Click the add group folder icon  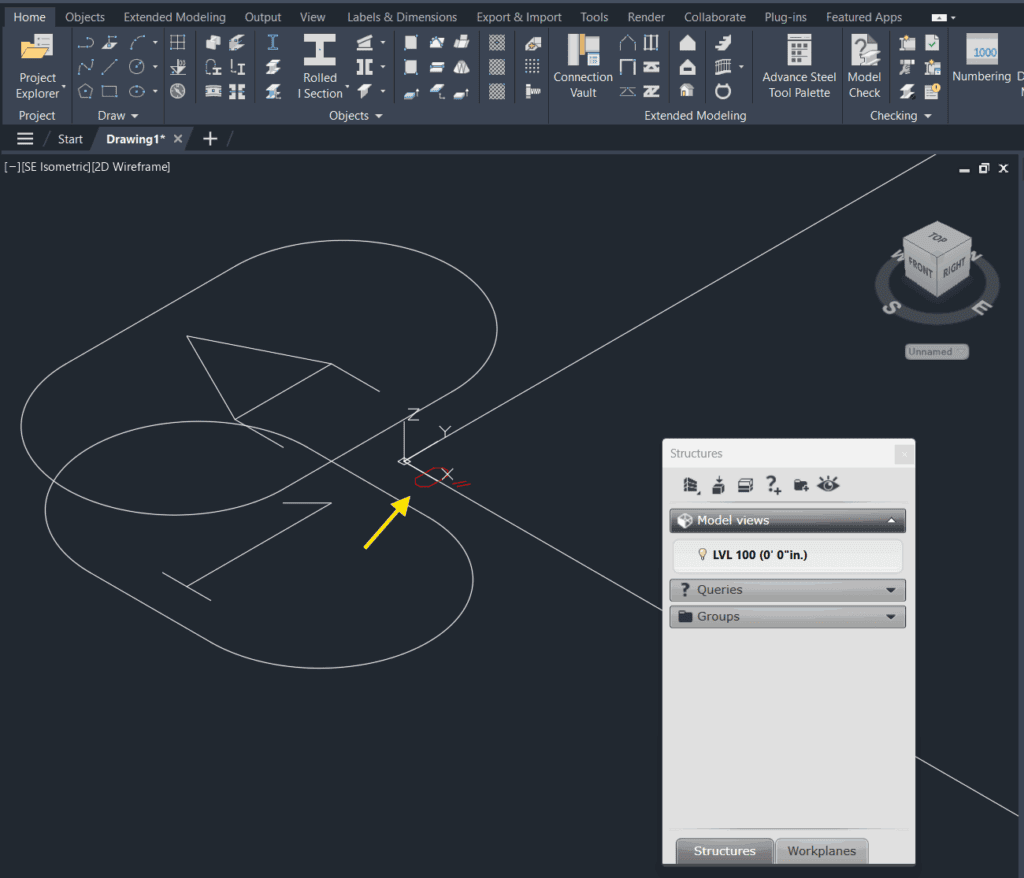pos(800,485)
